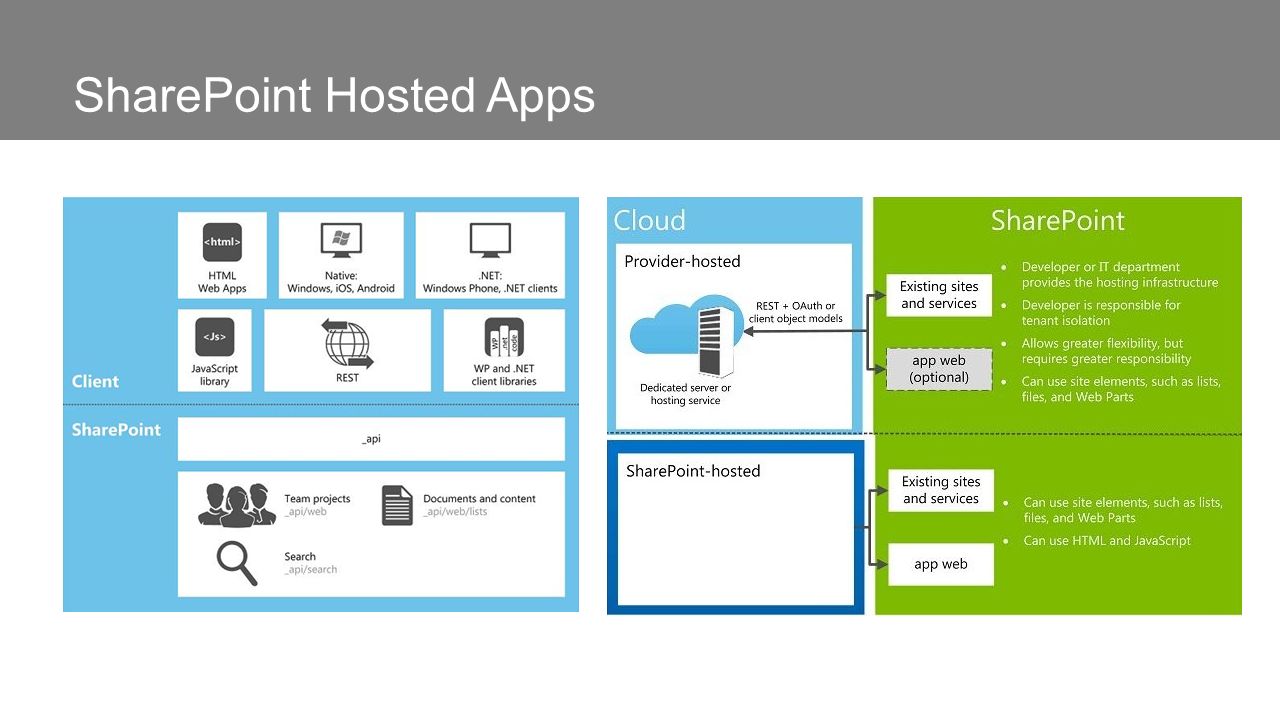Click the .NET clients monitor icon
The height and width of the screenshot is (720, 1280).
[490, 241]
